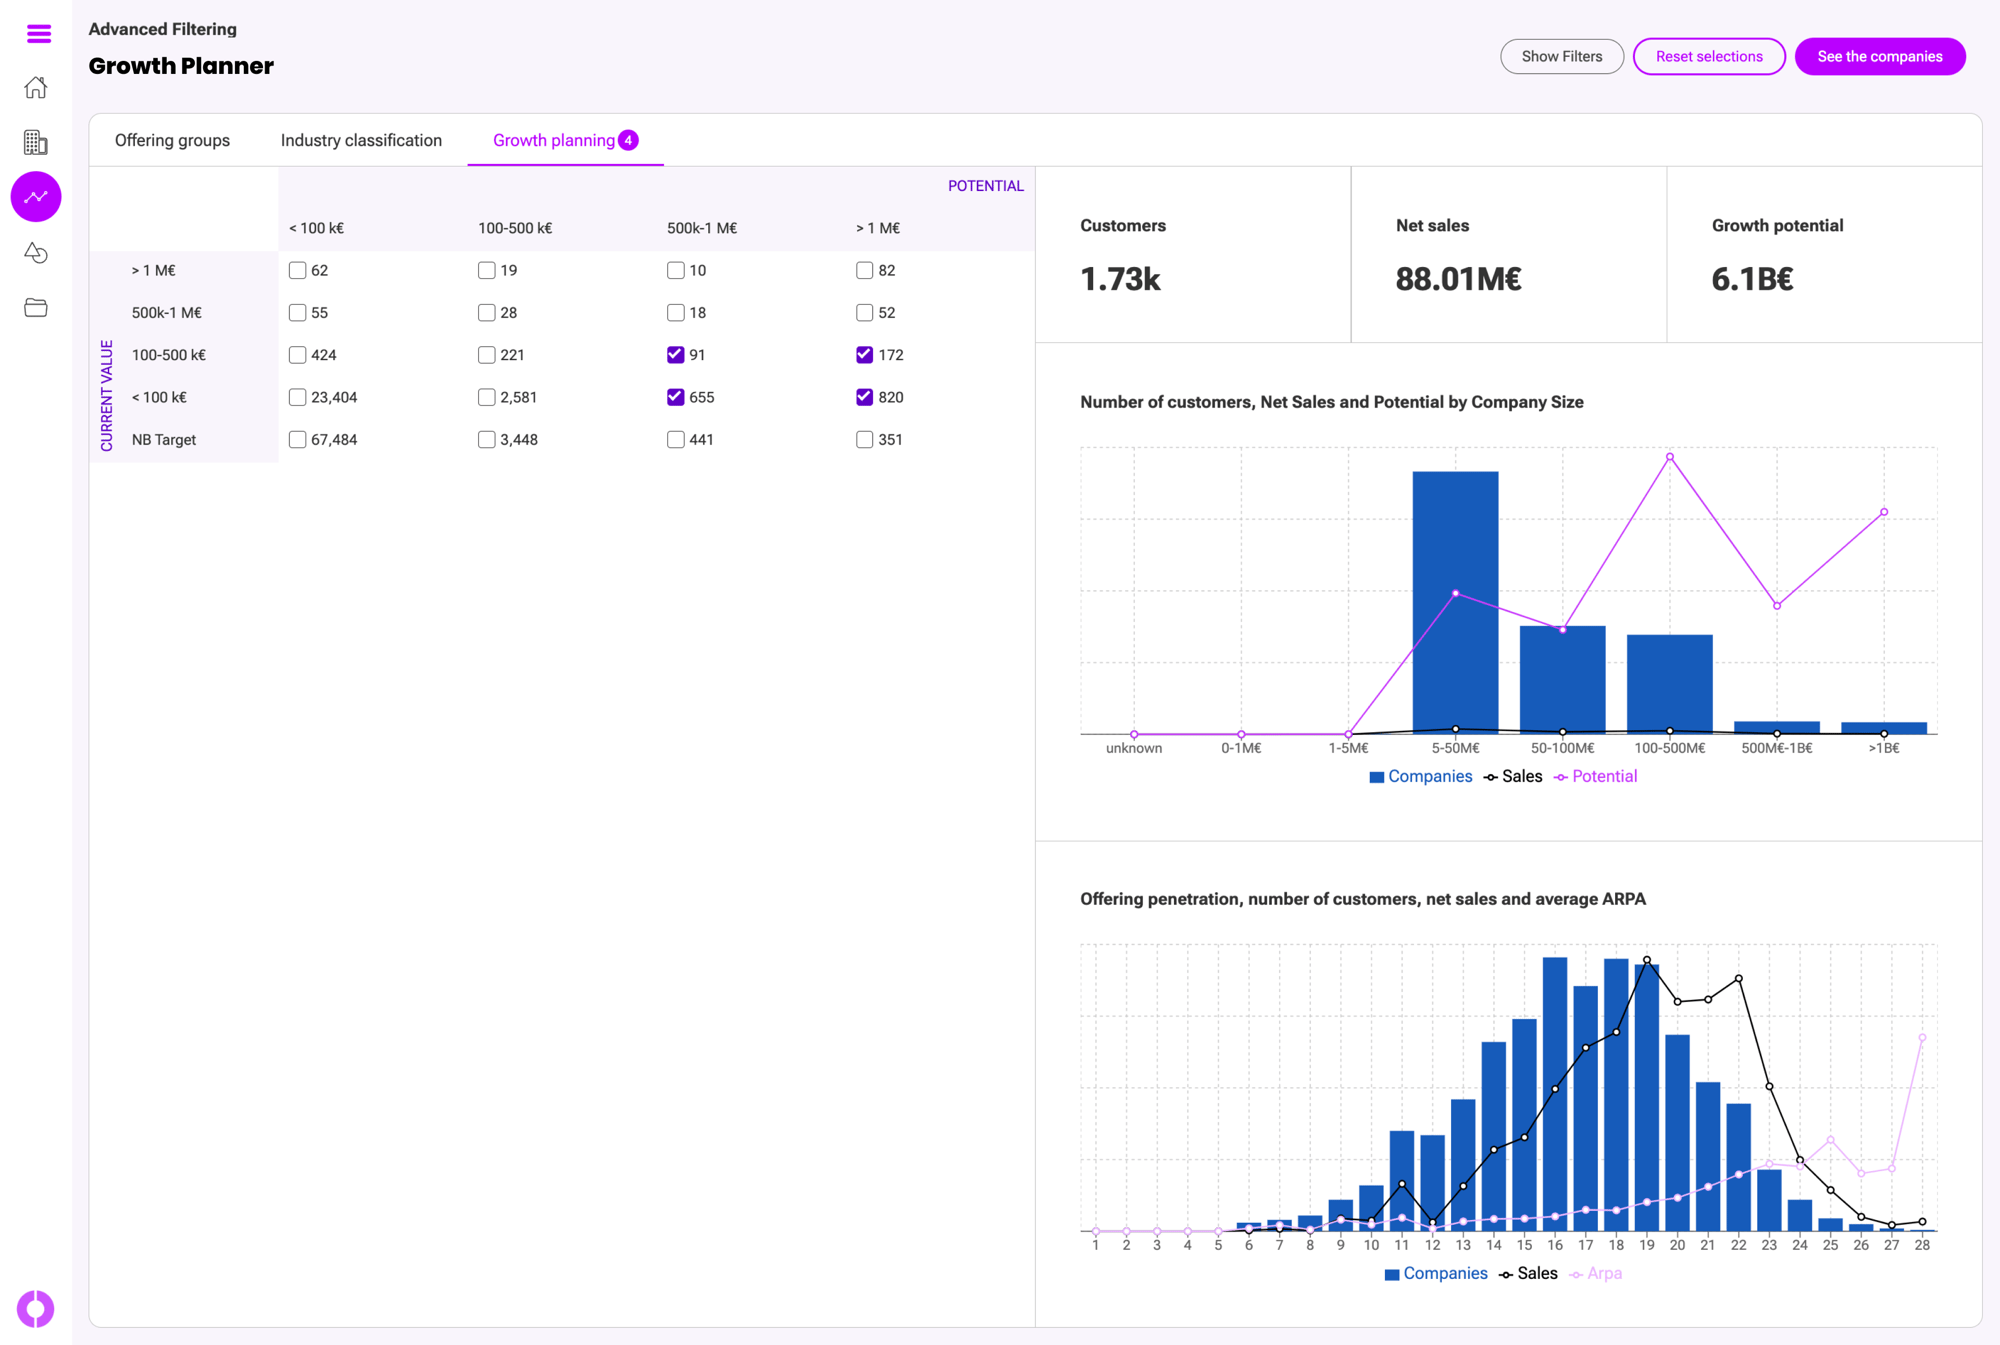Go to the home icon in sidebar

pos(36,88)
